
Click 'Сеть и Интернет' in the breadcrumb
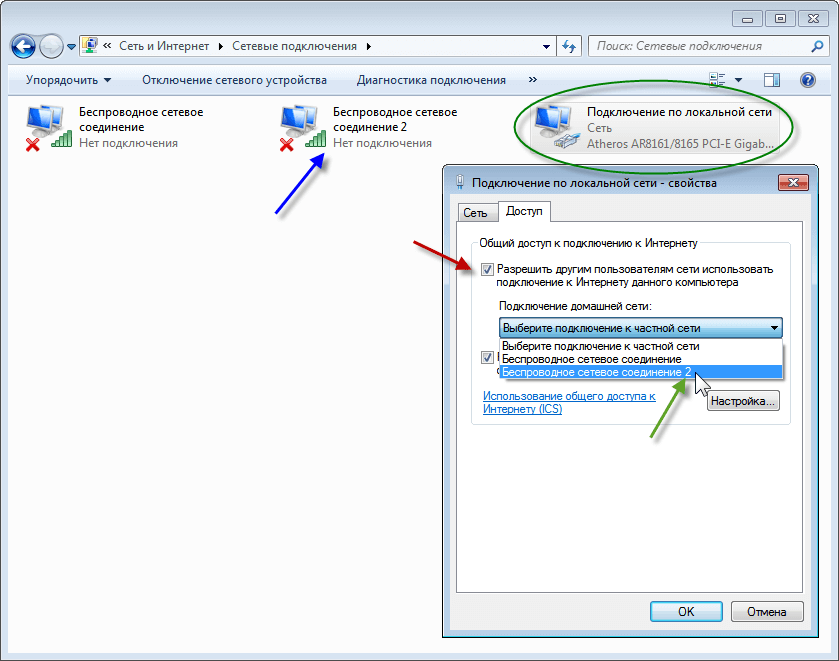164,47
